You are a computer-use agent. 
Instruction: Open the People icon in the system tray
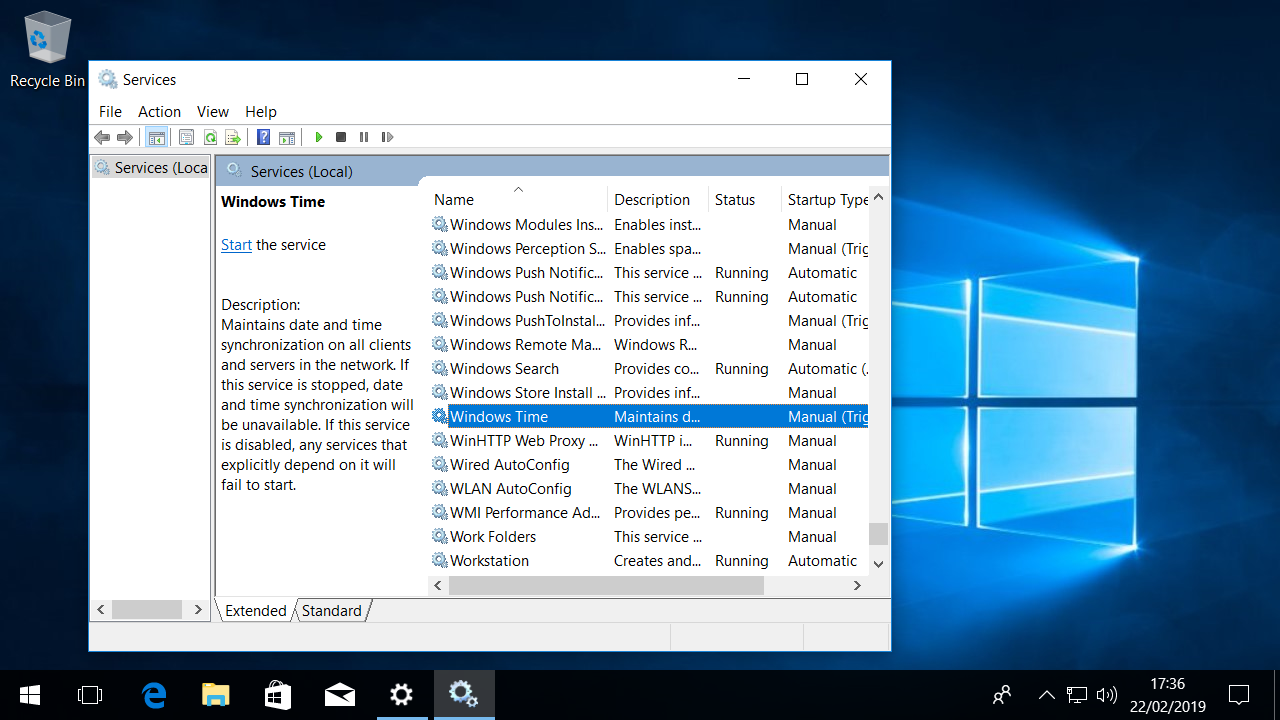tap(1002, 695)
